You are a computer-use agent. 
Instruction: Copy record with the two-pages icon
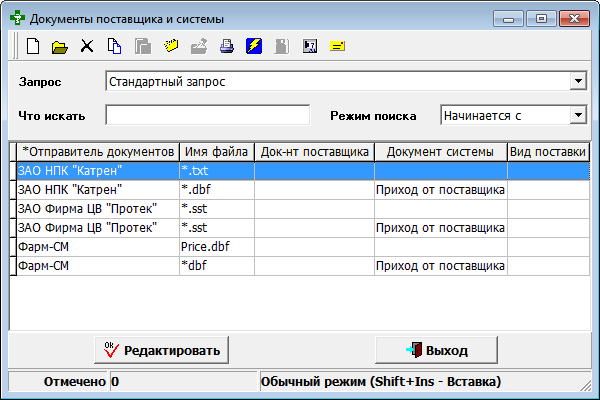point(114,46)
